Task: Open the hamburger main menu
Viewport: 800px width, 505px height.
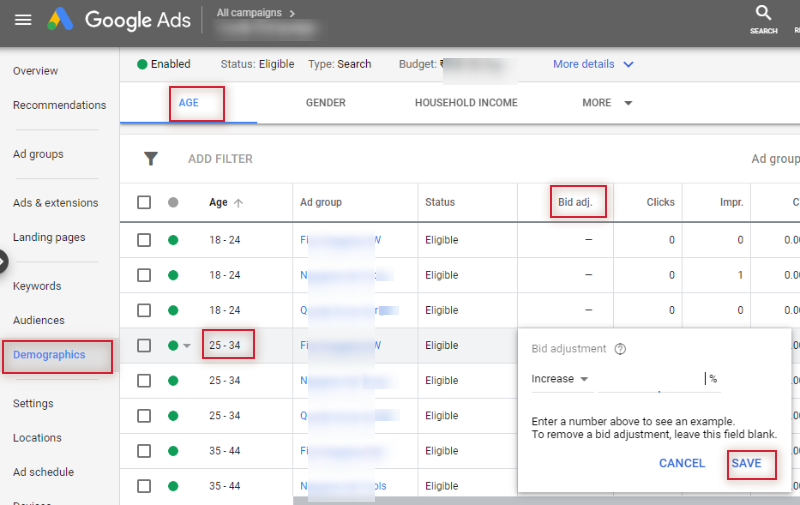Action: (x=23, y=20)
